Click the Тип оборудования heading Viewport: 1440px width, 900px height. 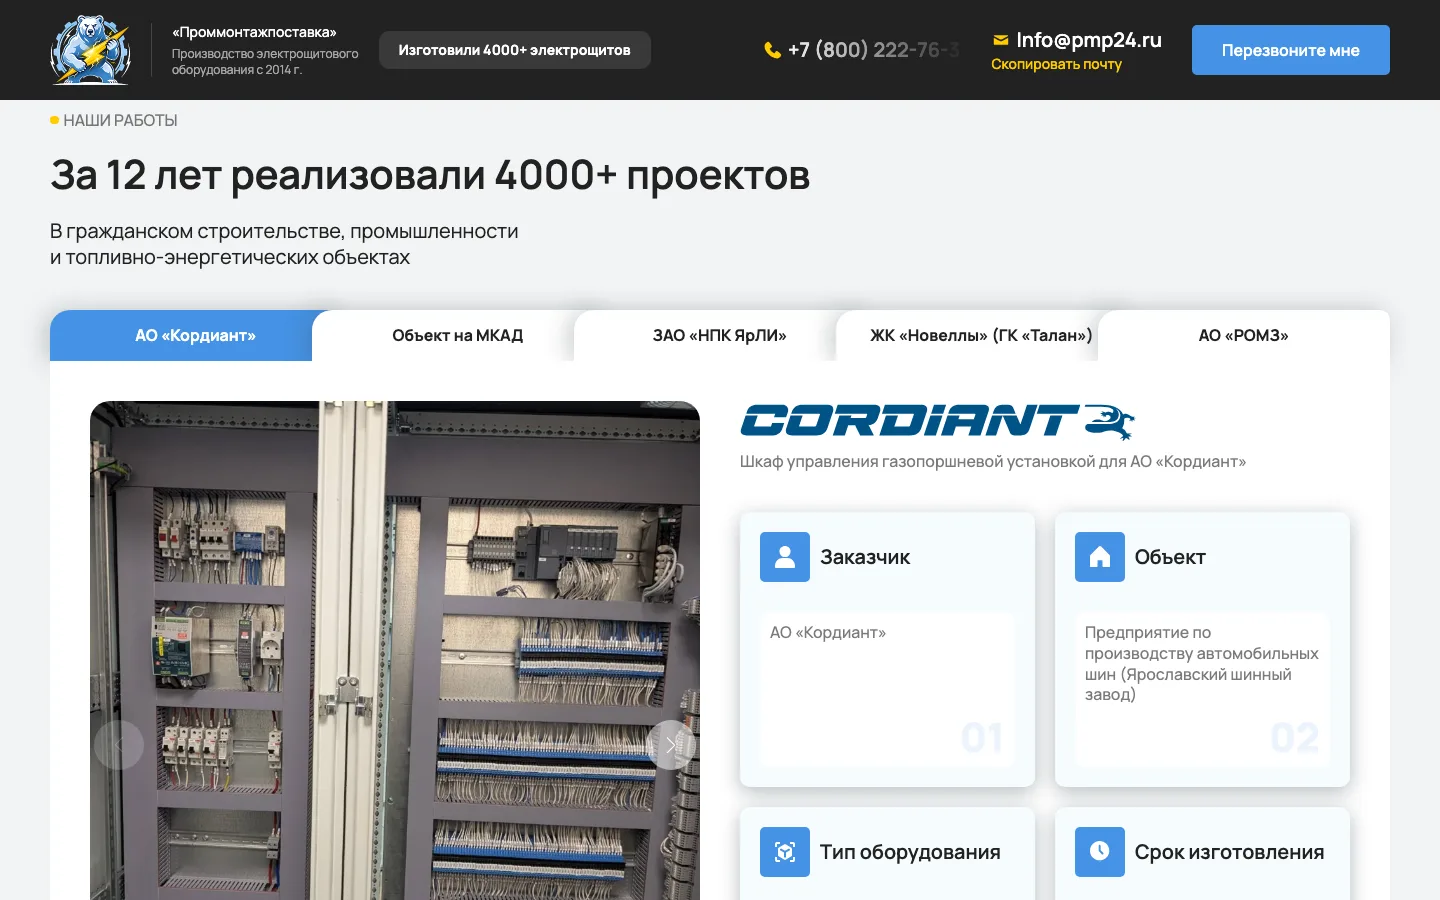coord(910,852)
